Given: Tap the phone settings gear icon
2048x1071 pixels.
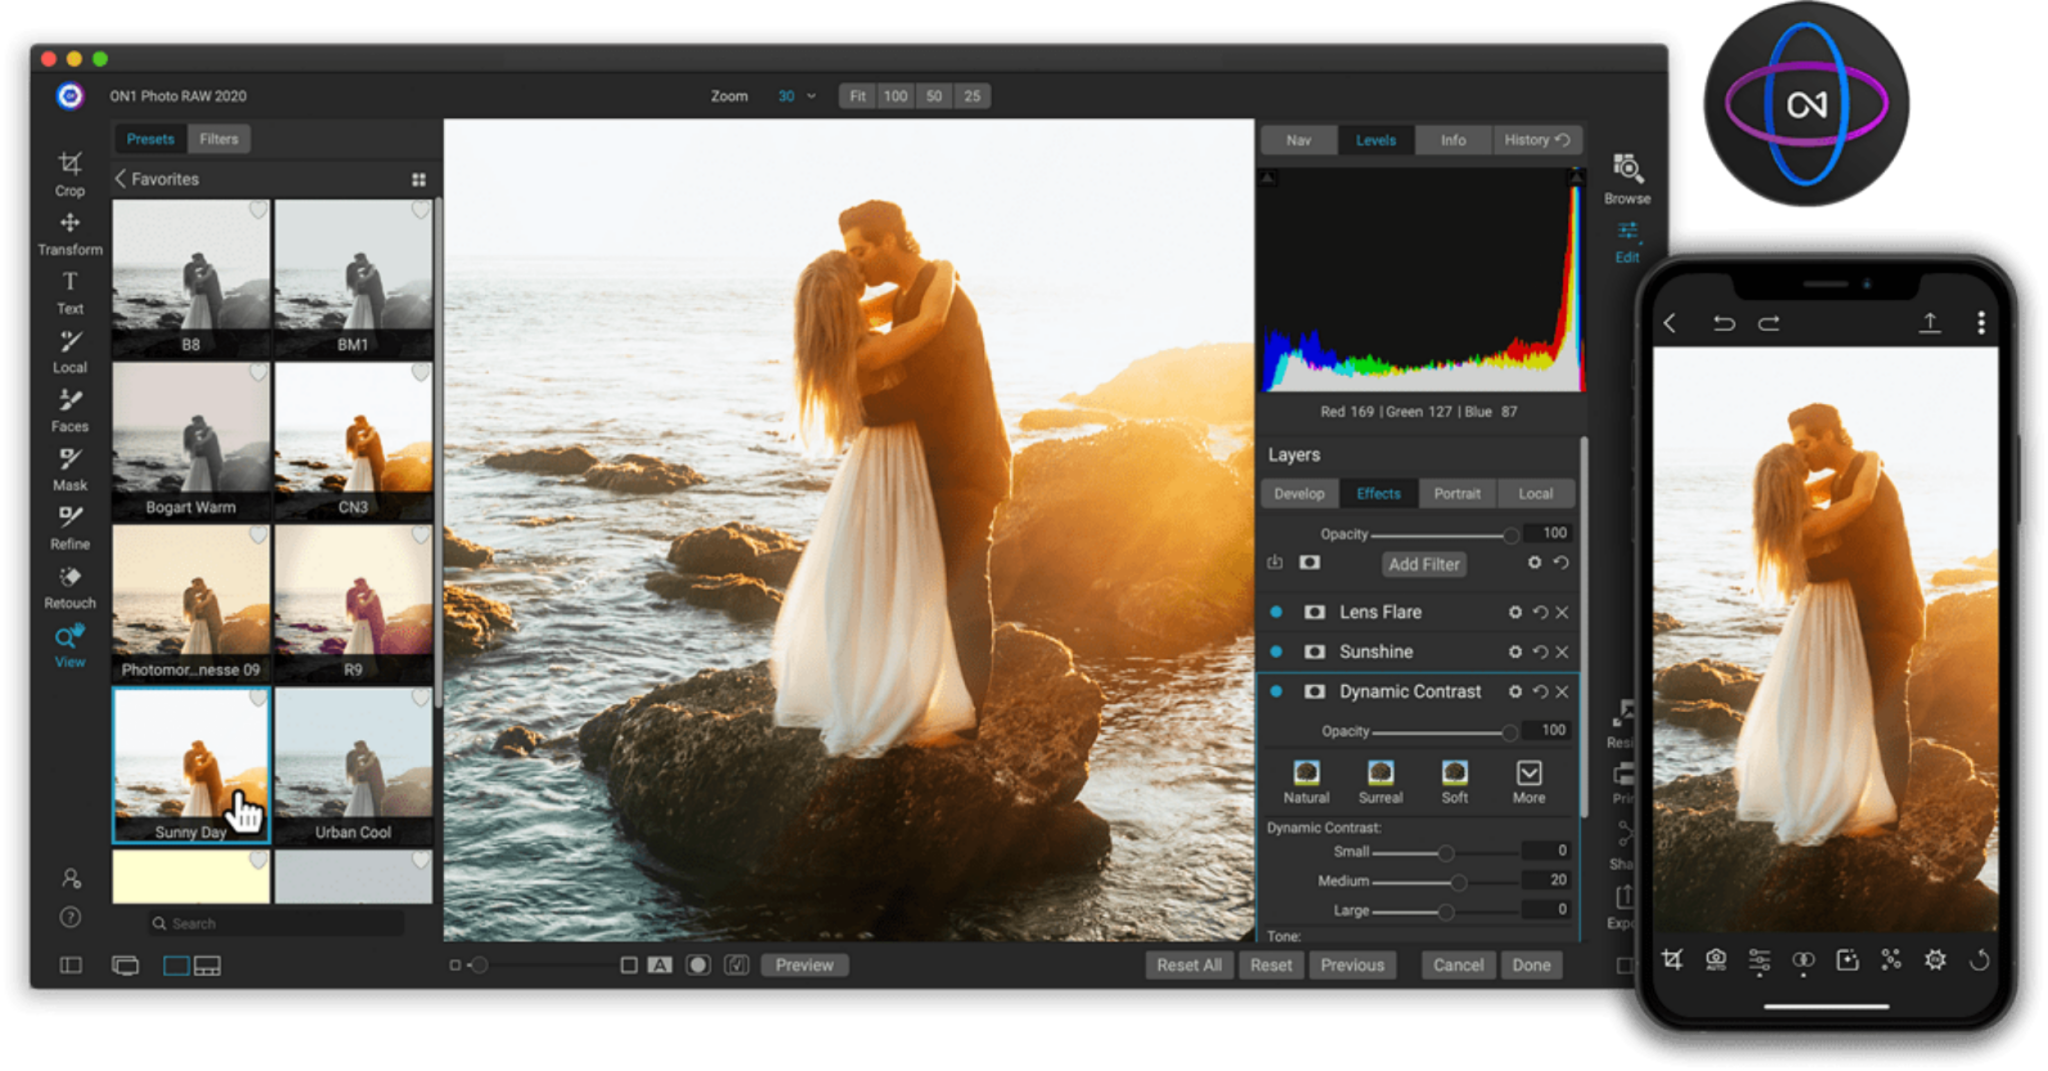Looking at the screenshot, I should point(1935,960).
